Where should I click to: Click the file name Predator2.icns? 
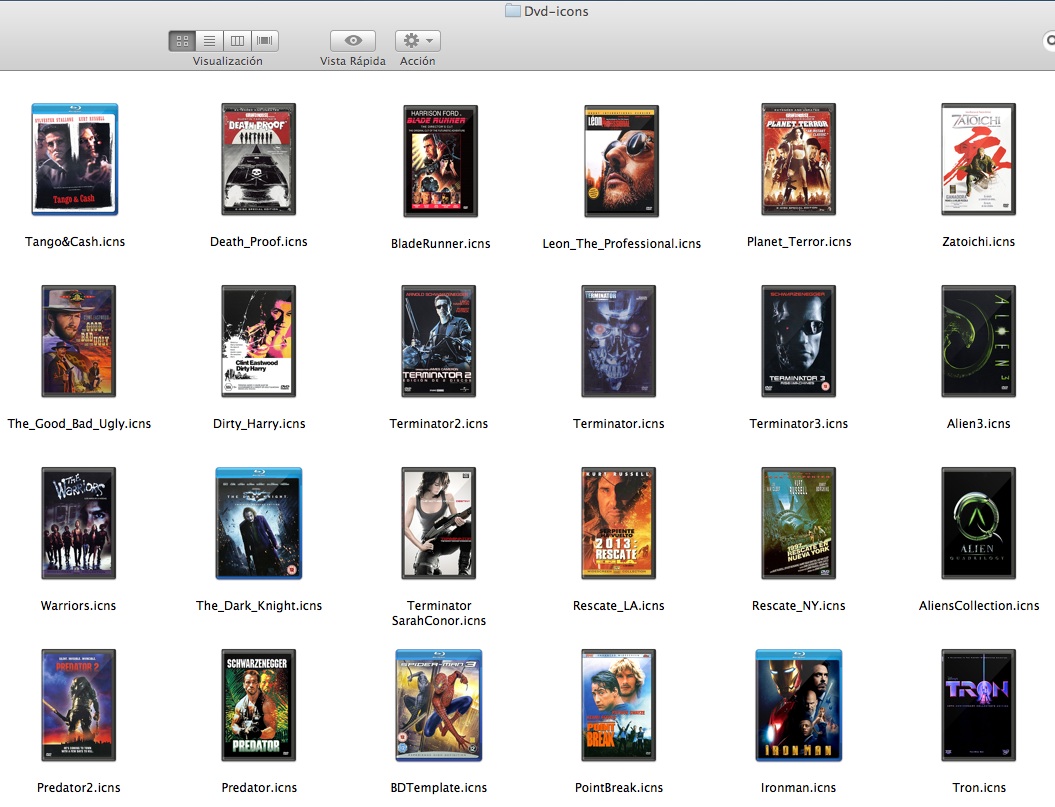pos(79,787)
